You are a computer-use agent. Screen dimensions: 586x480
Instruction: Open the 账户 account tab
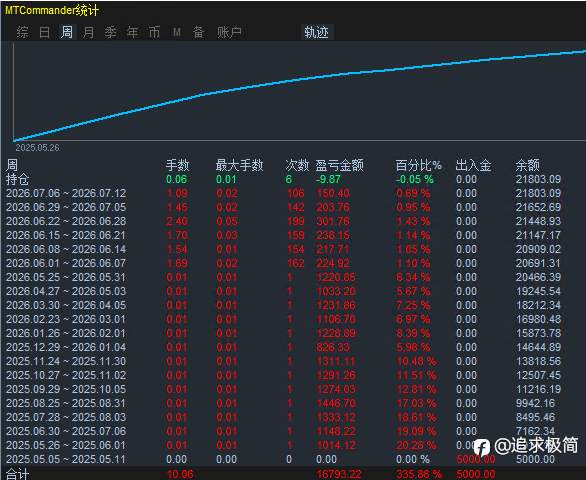(x=229, y=32)
